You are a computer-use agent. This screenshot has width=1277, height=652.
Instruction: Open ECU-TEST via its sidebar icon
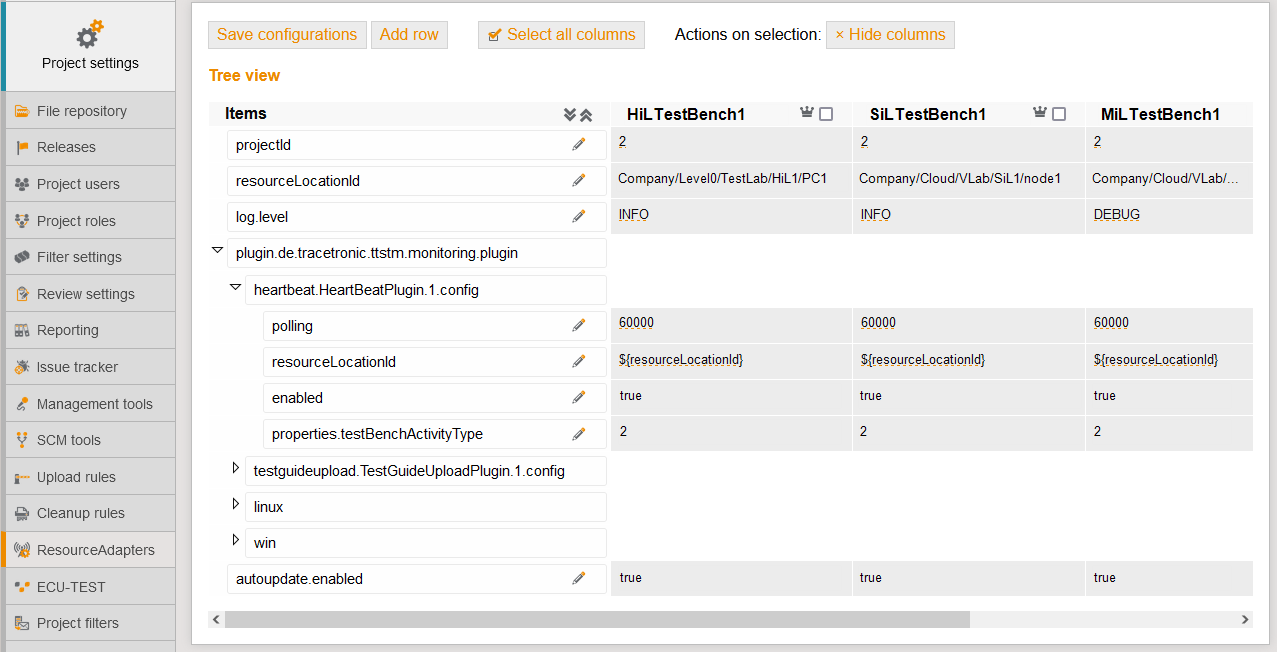tap(22, 586)
